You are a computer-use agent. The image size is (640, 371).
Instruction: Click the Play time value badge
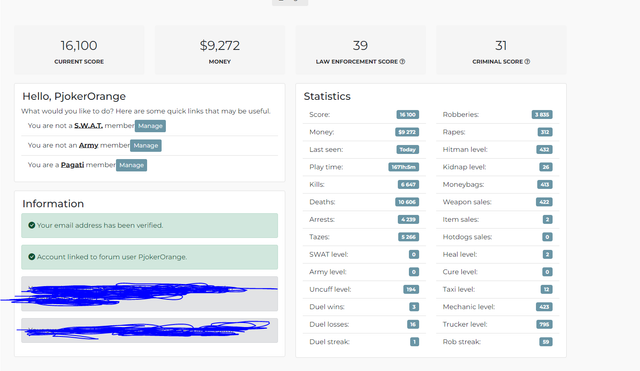[404, 167]
